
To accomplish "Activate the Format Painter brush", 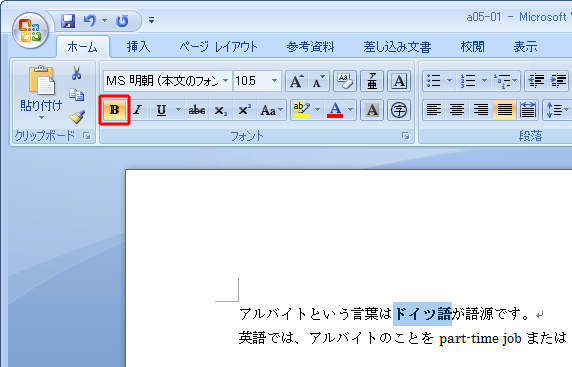I will pos(77,117).
